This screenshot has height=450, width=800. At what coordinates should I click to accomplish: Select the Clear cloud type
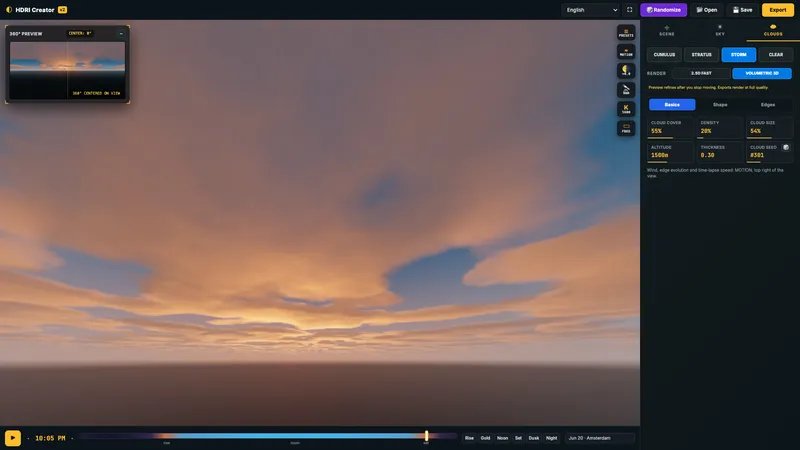(x=776, y=55)
